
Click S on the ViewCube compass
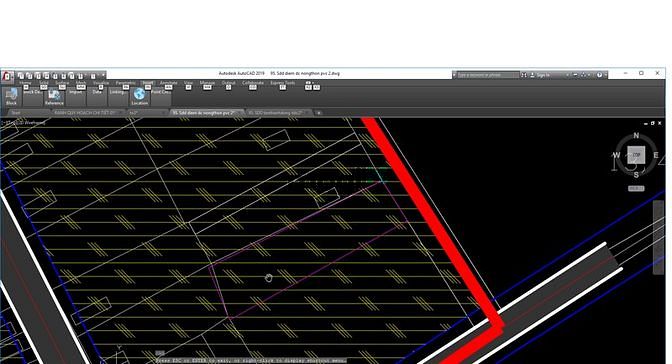click(636, 174)
